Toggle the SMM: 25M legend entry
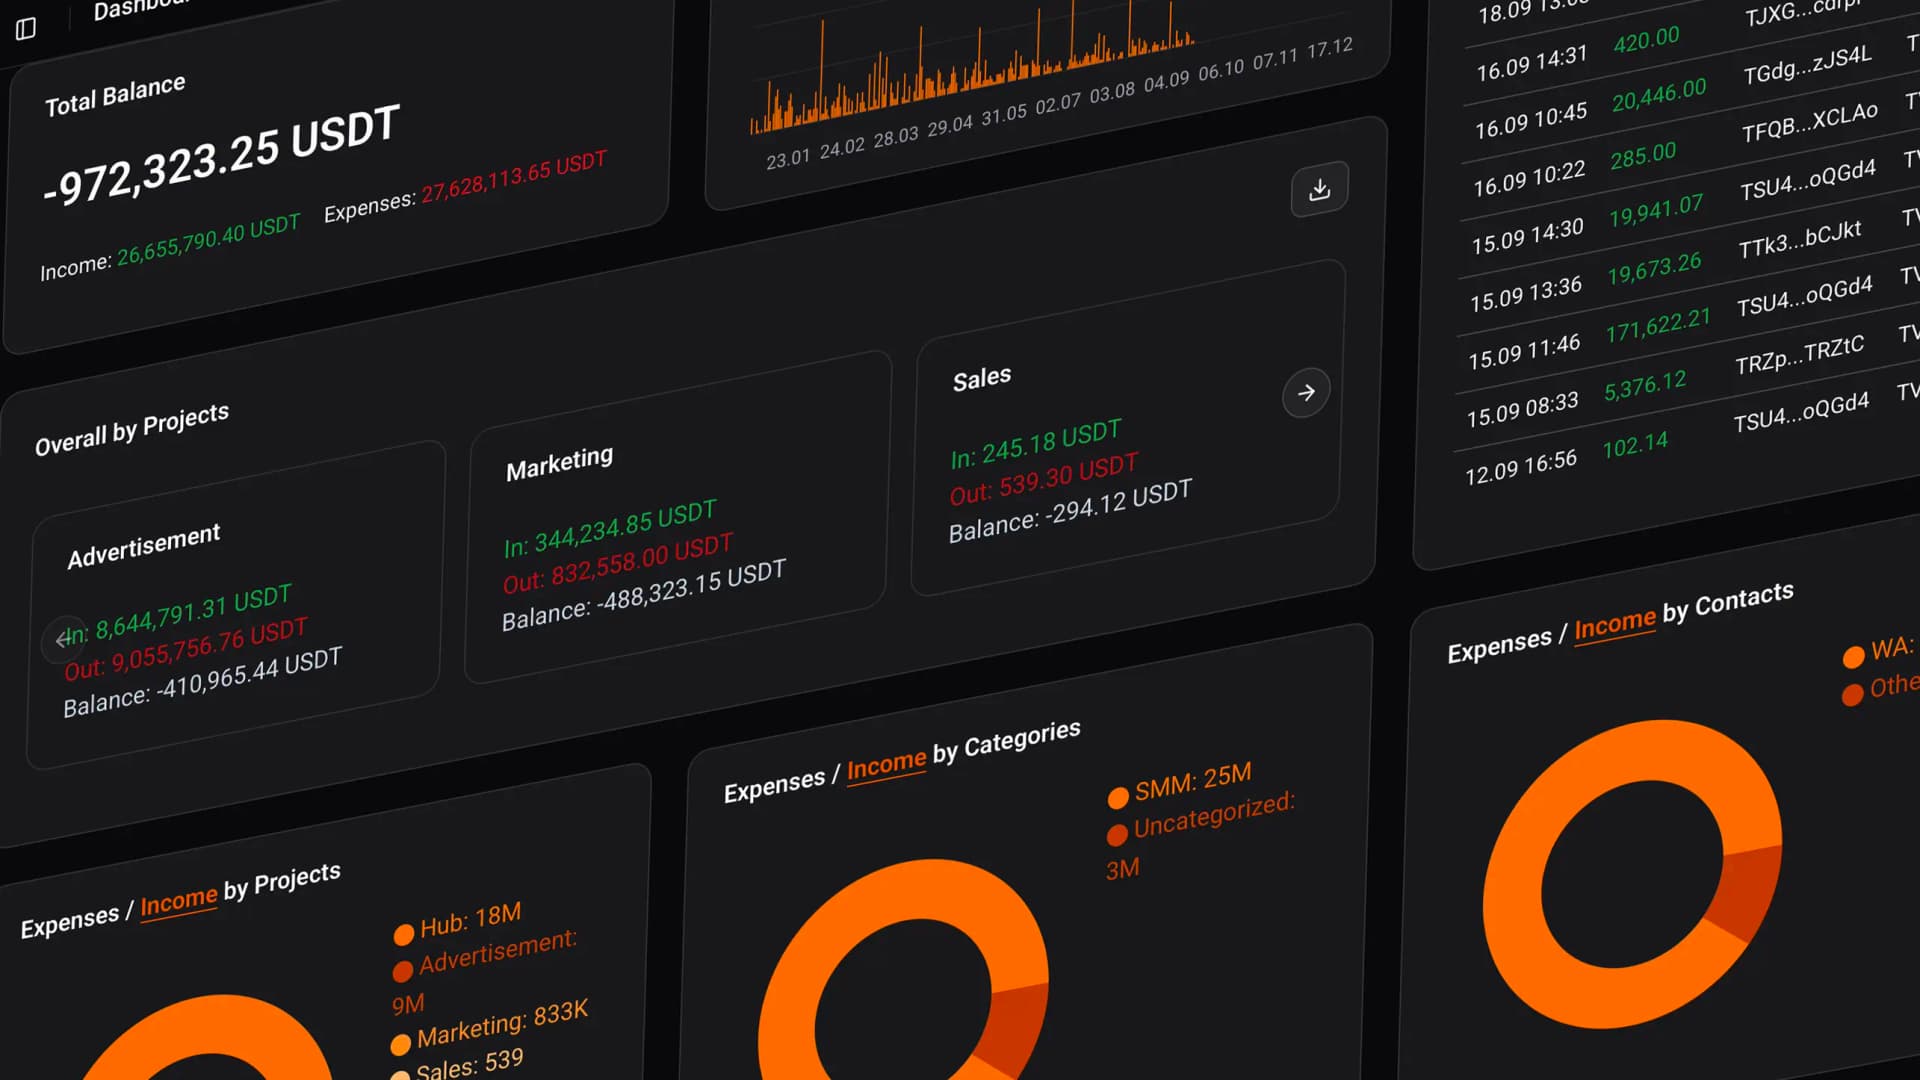This screenshot has width=1920, height=1080. (1117, 797)
